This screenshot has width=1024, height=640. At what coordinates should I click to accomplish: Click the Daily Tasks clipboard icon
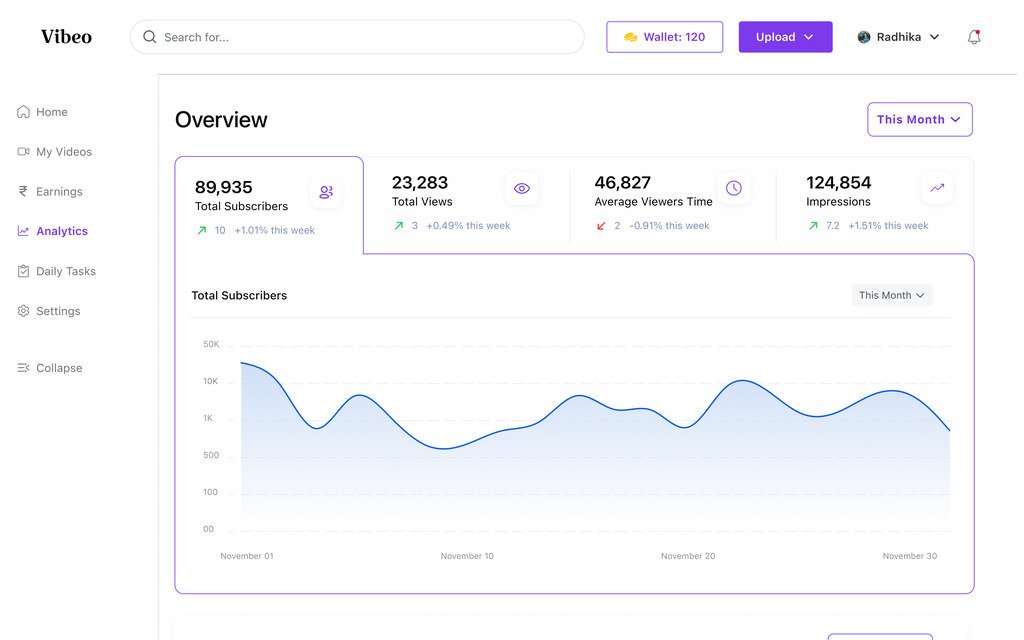click(x=23, y=271)
